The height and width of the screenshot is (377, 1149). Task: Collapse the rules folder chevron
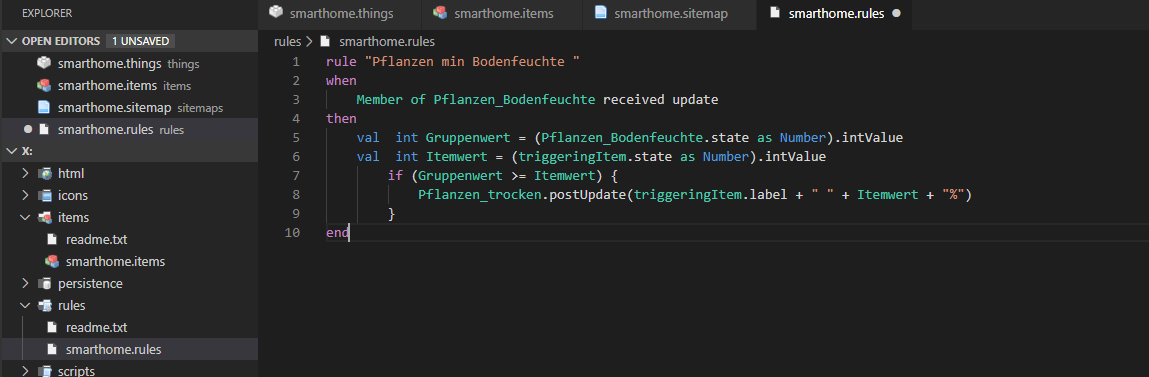26,305
